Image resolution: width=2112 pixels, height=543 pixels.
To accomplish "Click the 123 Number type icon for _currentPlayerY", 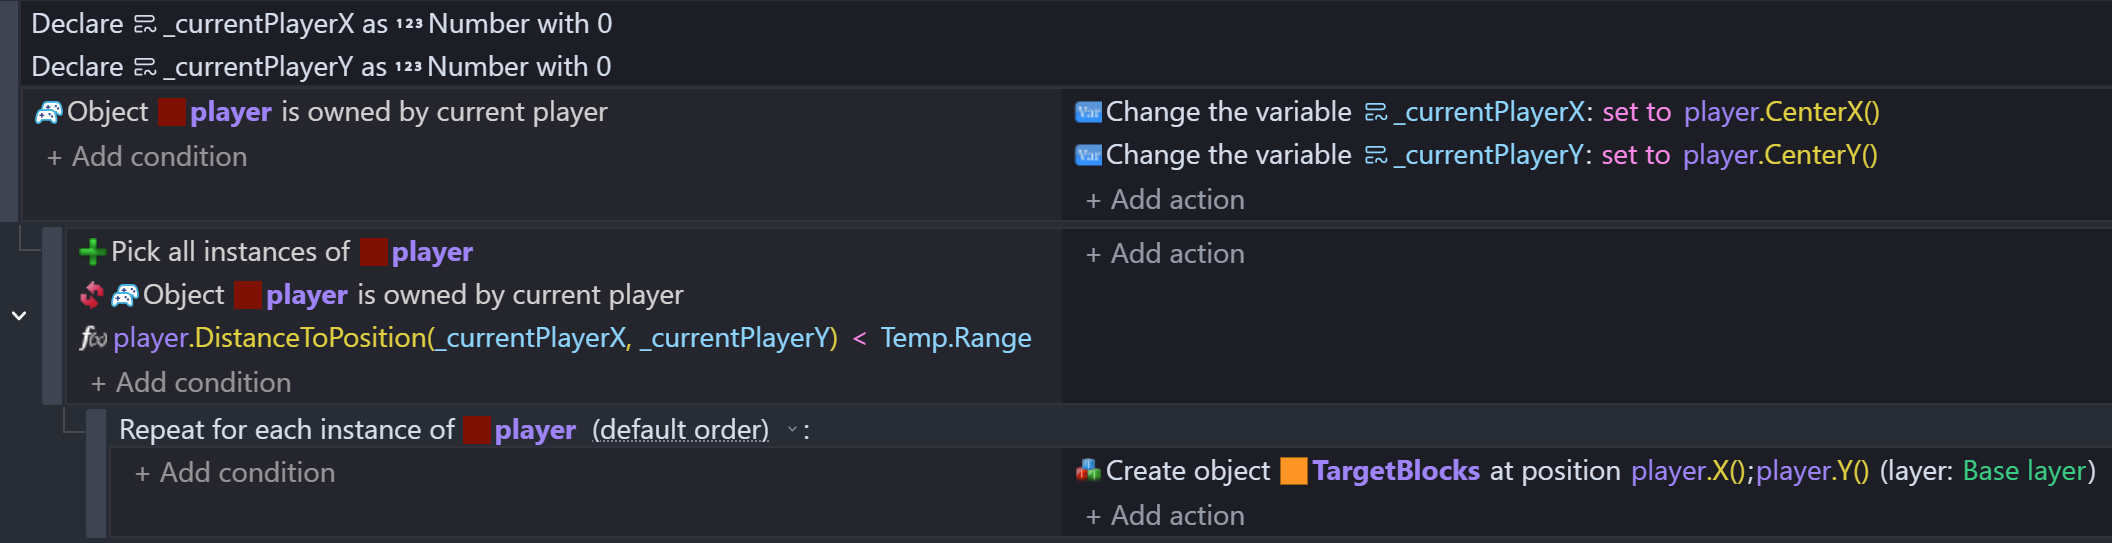I will pos(408,67).
